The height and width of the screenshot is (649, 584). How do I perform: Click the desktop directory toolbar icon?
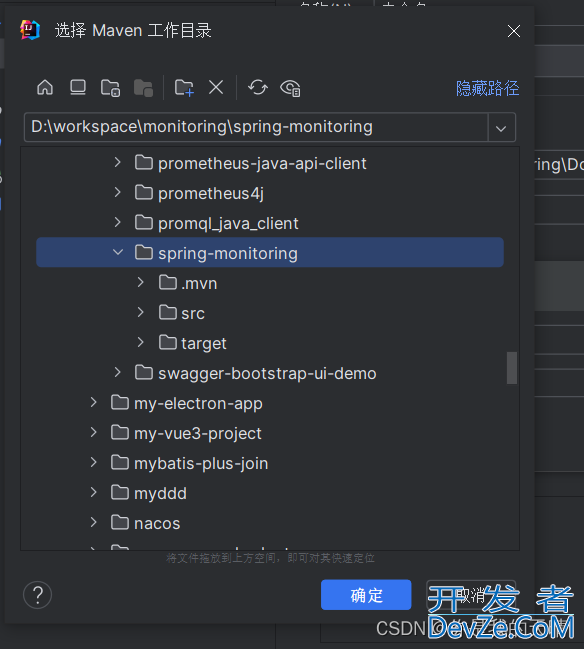click(78, 88)
